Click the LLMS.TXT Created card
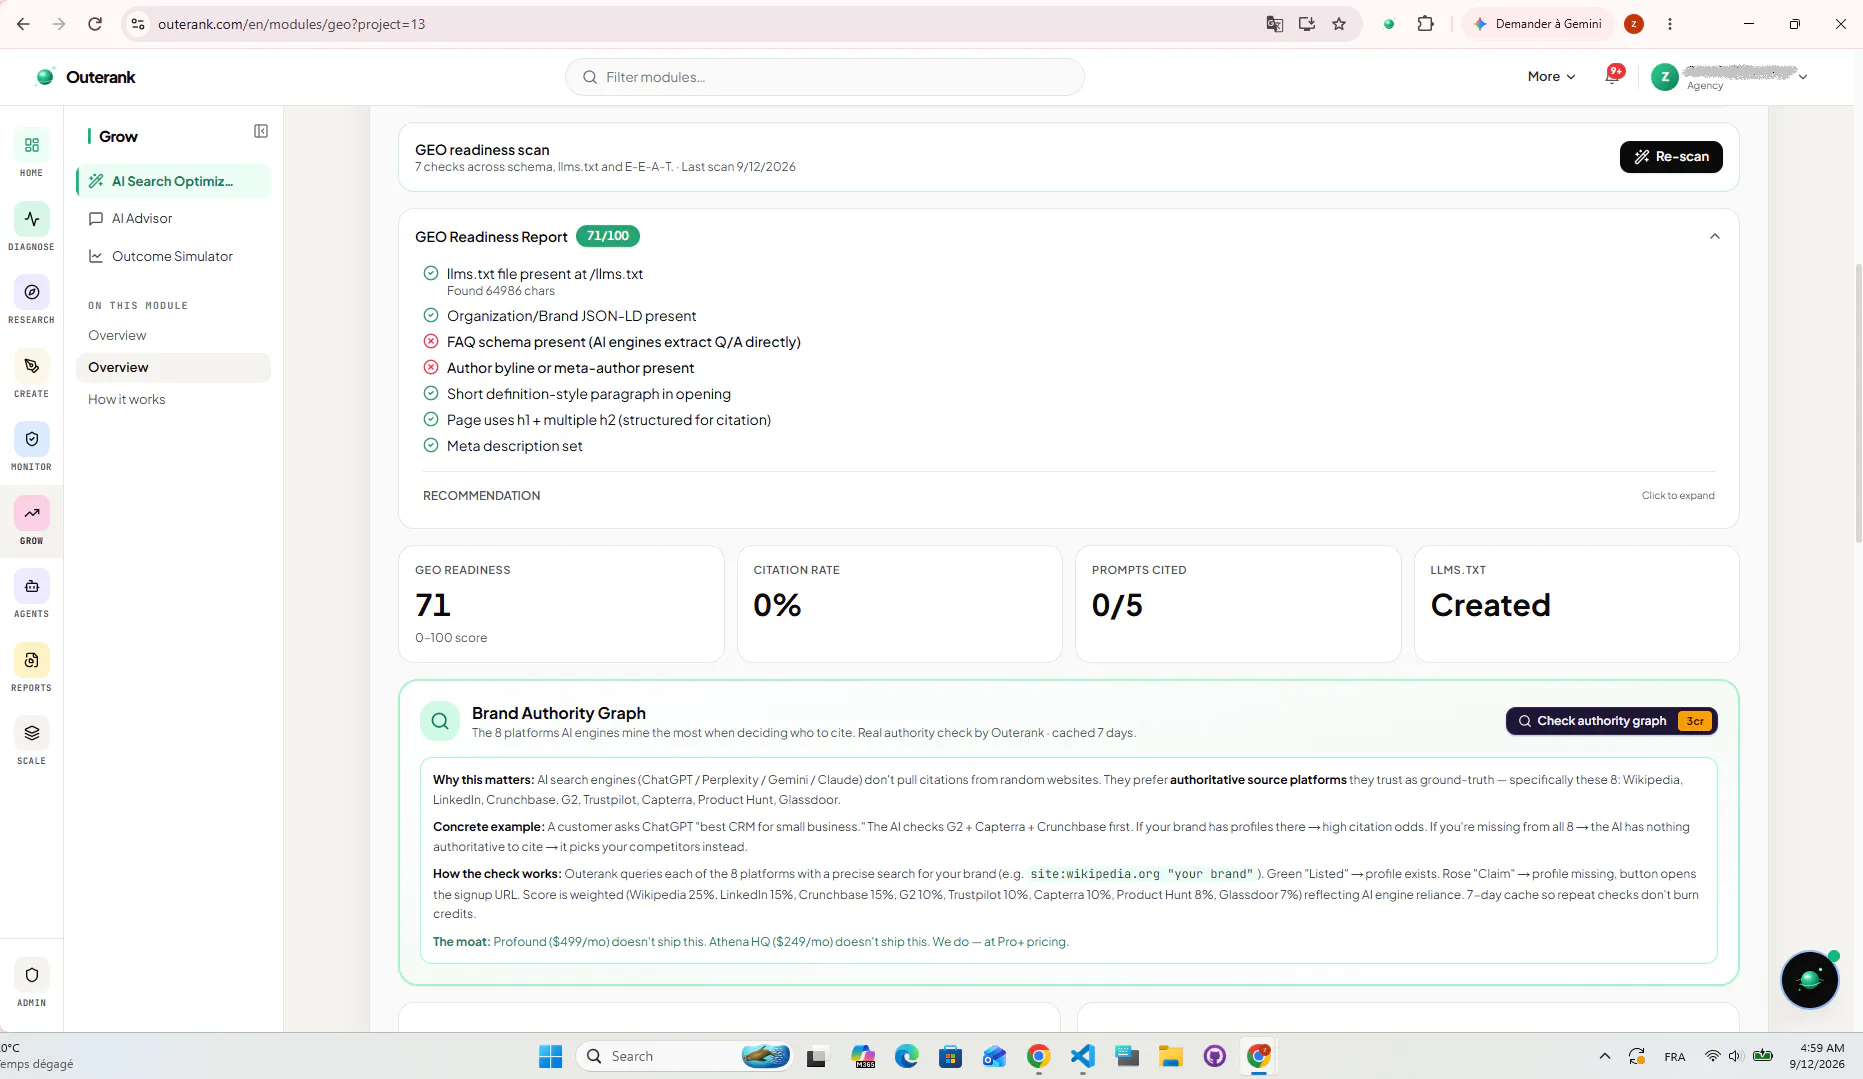The height and width of the screenshot is (1079, 1863). pyautogui.click(x=1577, y=604)
